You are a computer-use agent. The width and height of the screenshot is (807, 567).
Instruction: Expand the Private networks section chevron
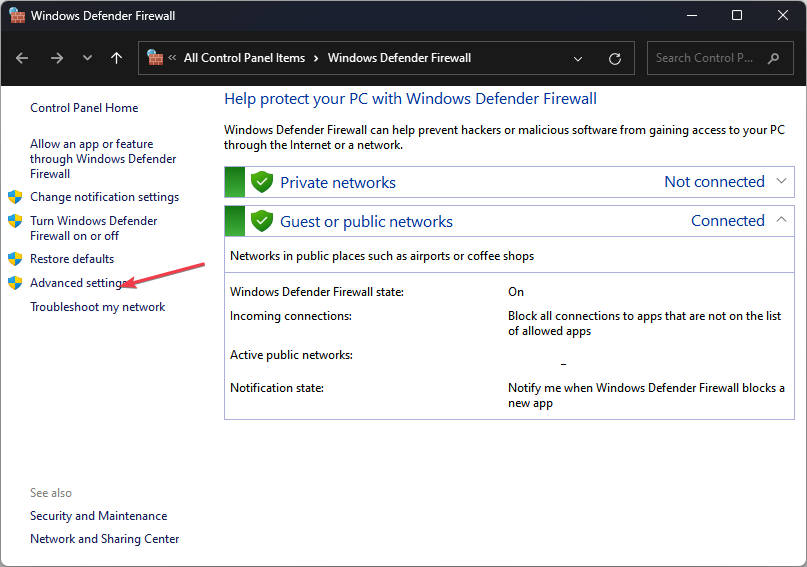[x=781, y=181]
